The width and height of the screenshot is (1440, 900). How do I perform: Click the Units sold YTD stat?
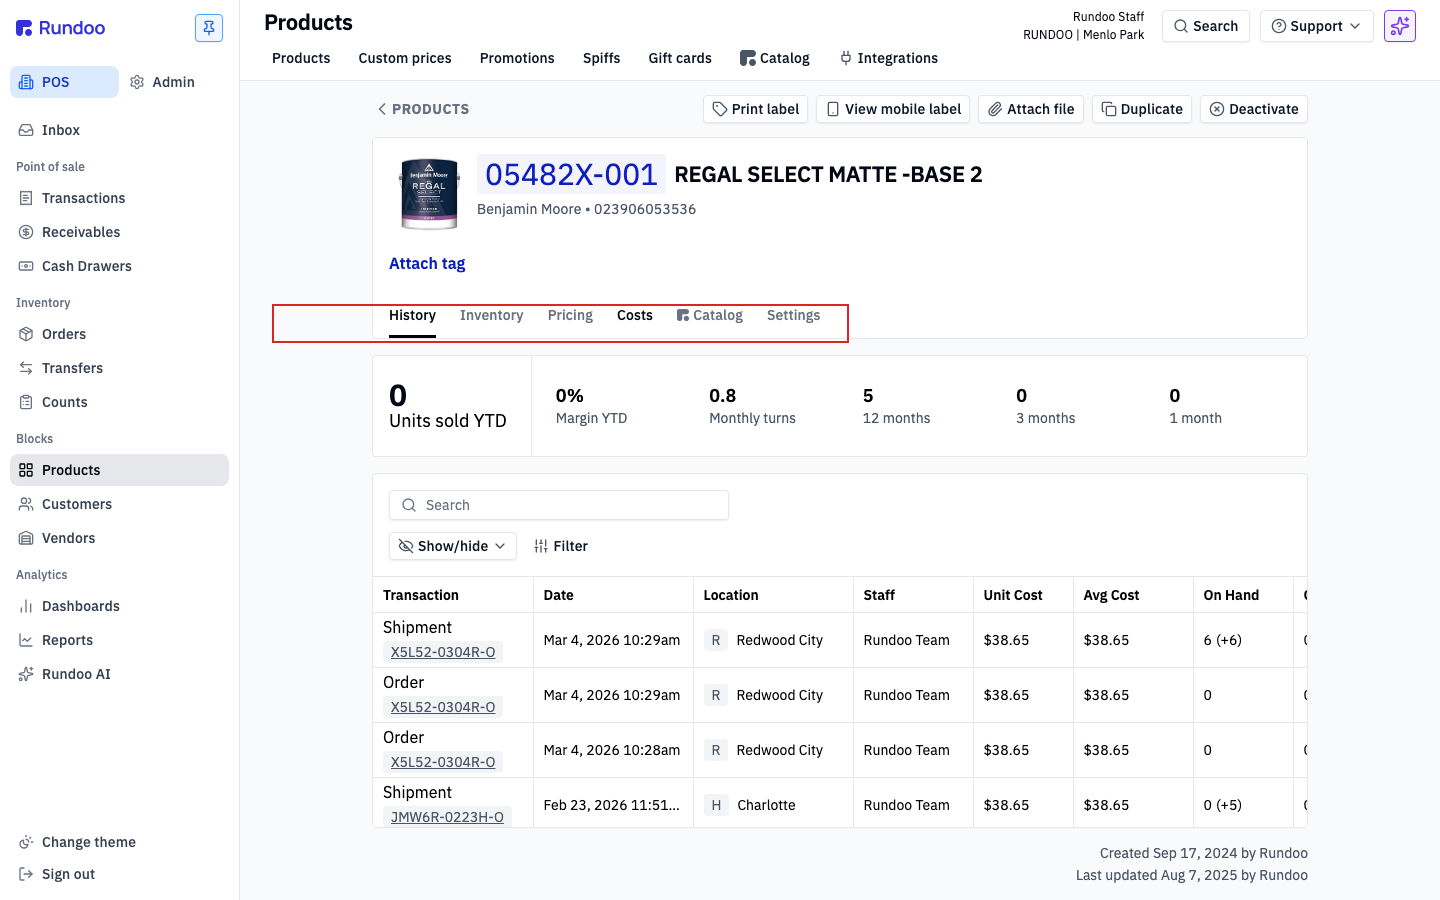coord(448,406)
